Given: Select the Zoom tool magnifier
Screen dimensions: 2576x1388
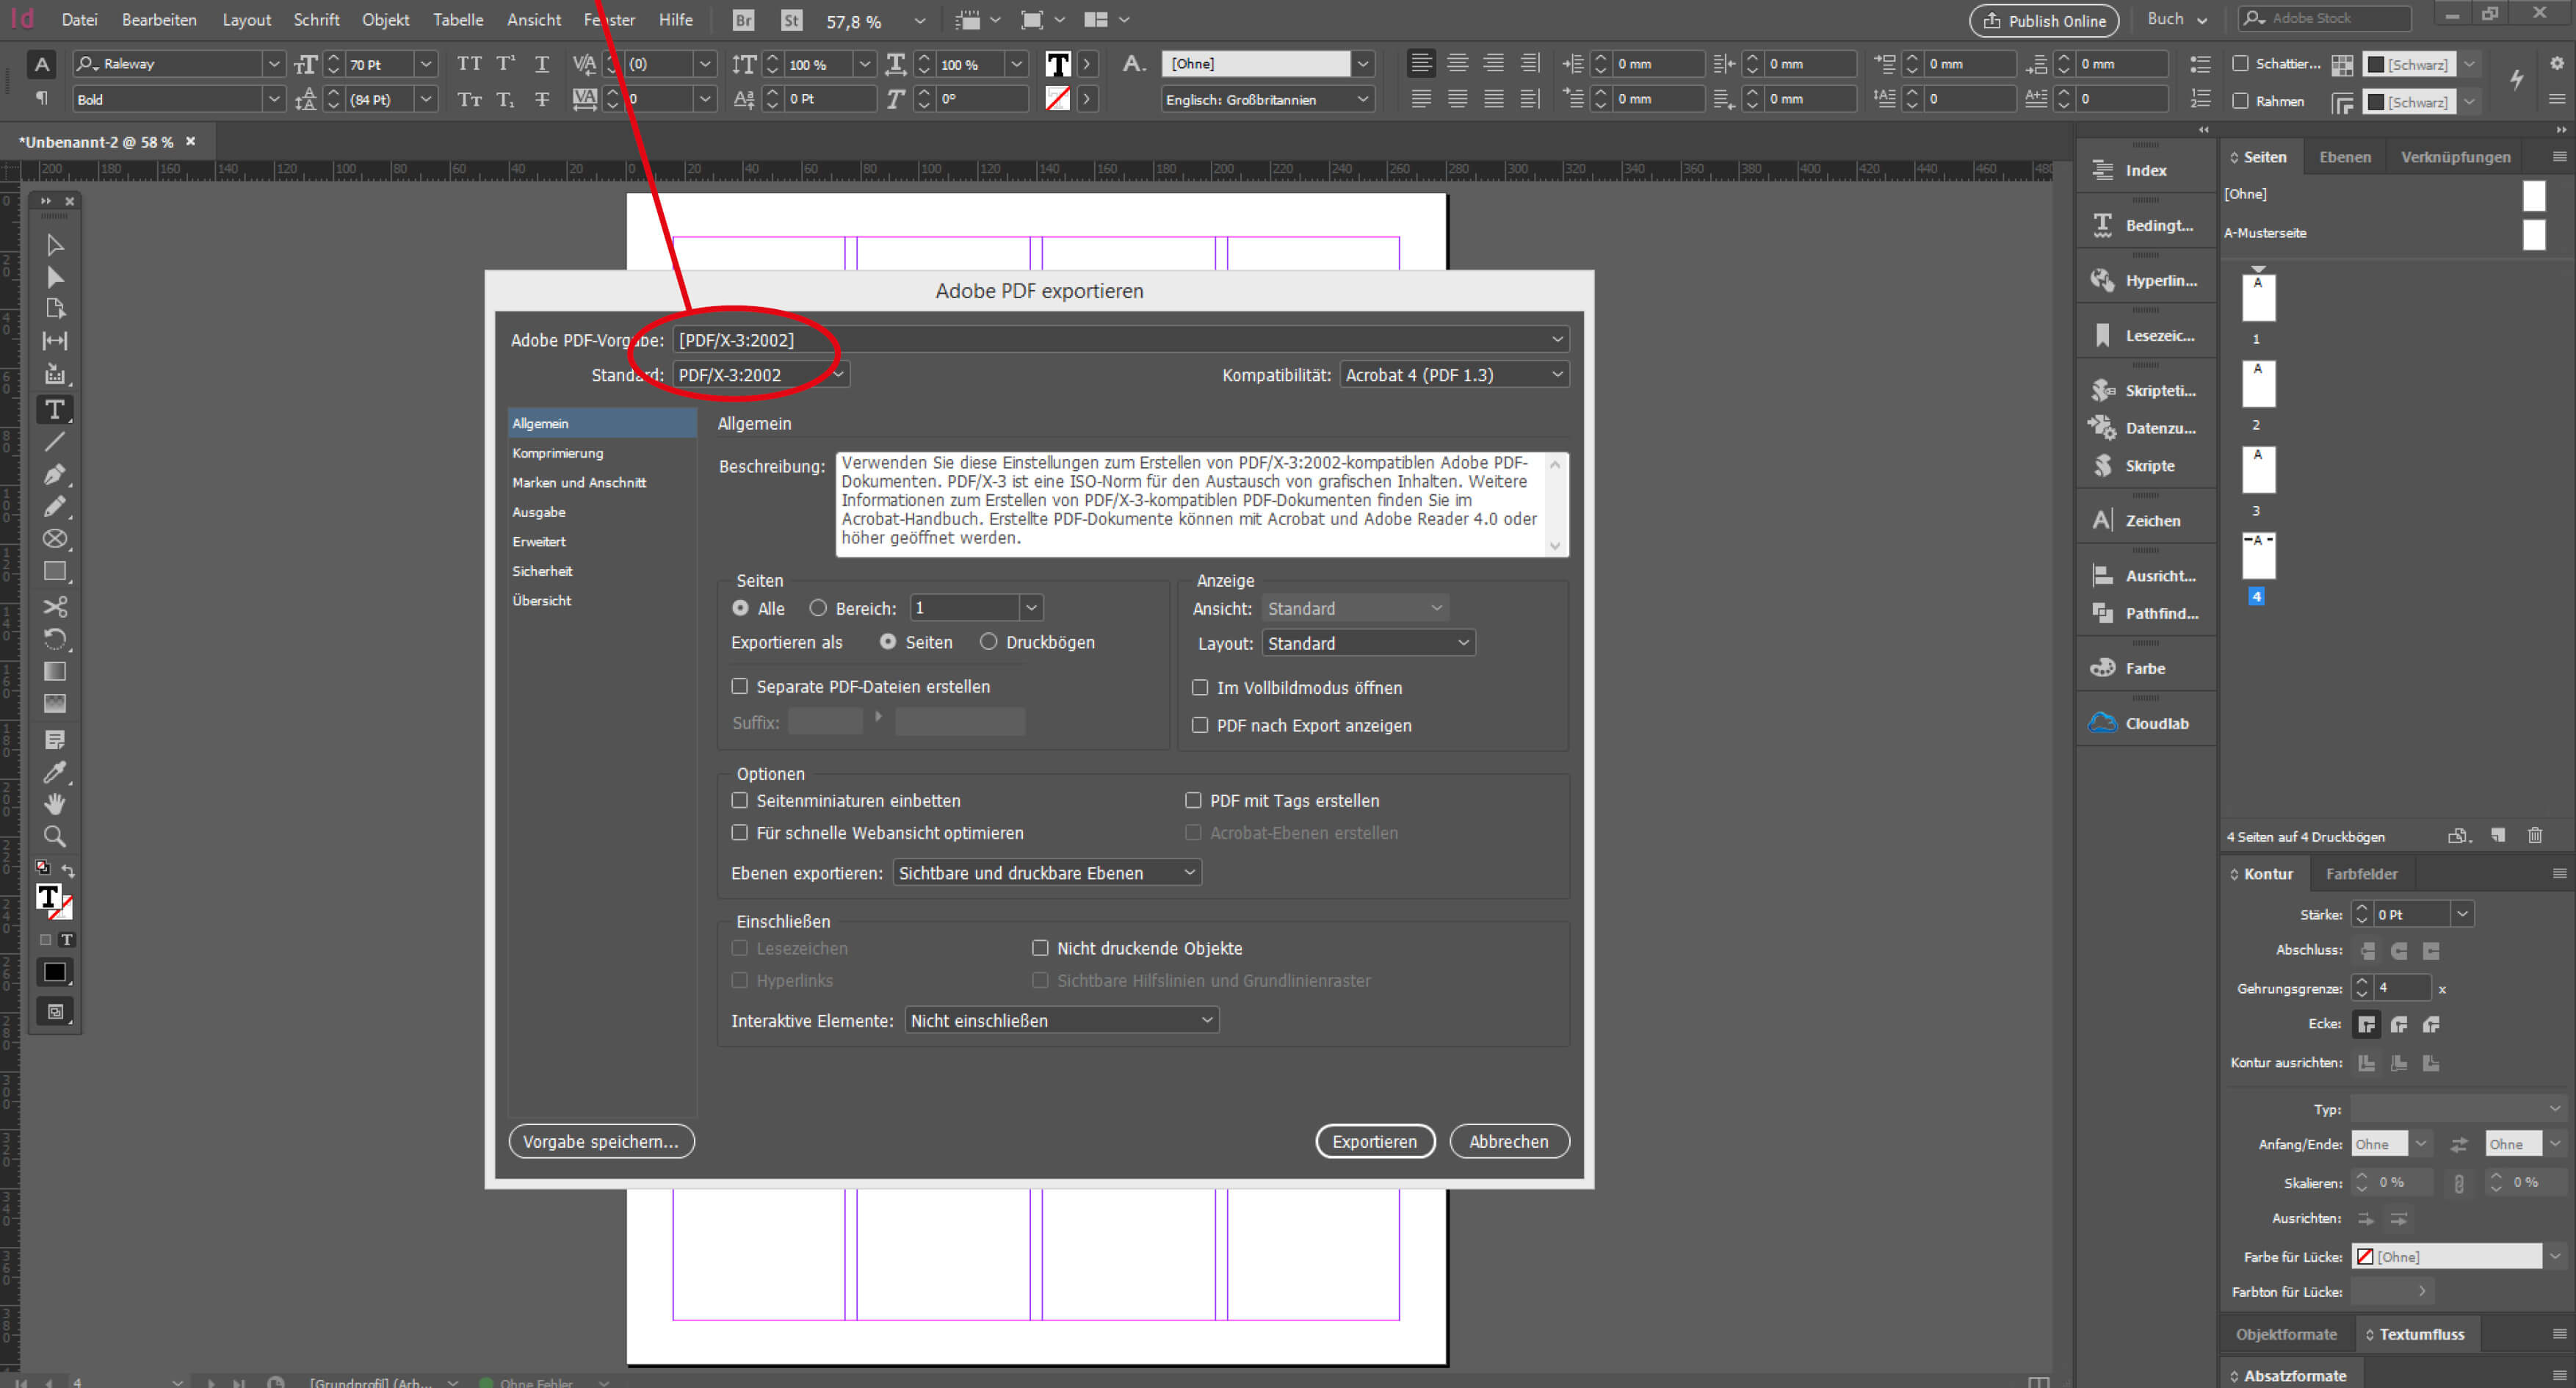Looking at the screenshot, I should tap(55, 836).
